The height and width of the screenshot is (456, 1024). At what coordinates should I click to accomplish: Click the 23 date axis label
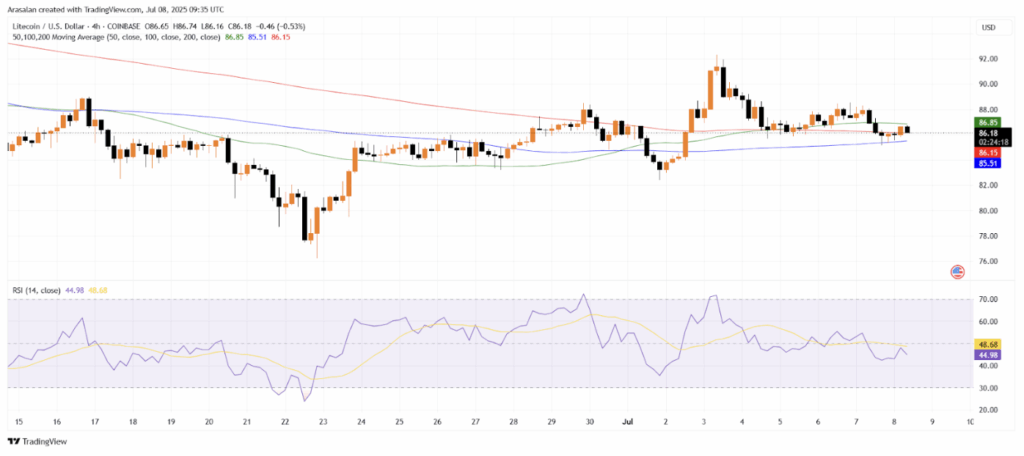click(323, 423)
